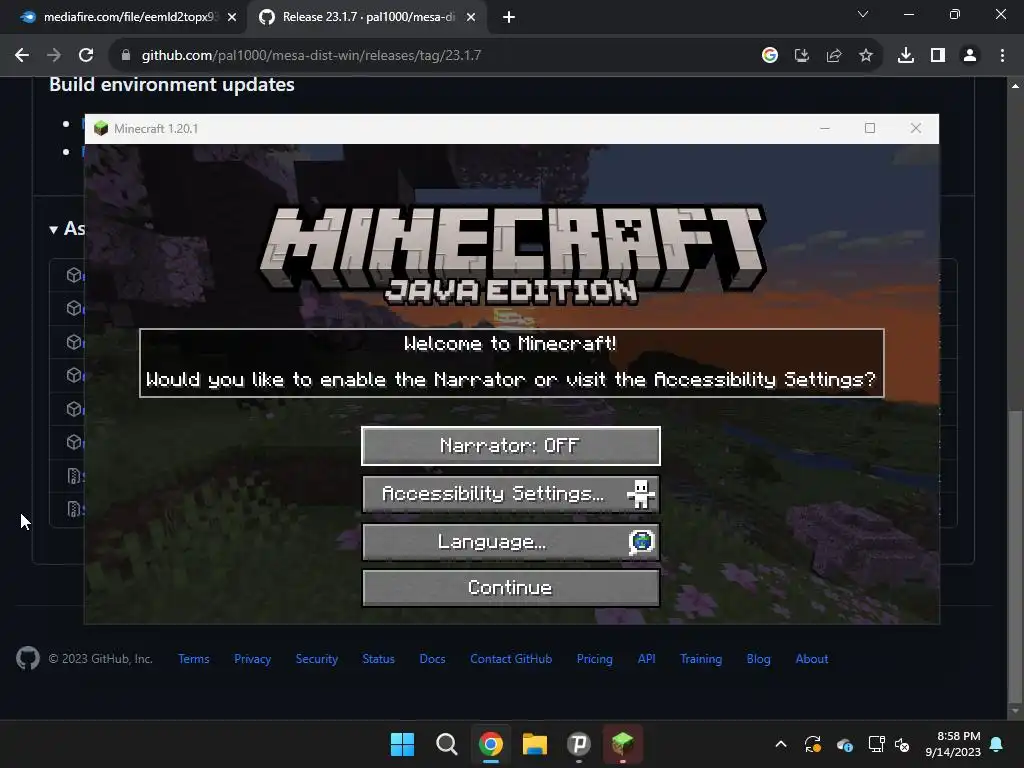The image size is (1024, 768).
Task: Click the page vertical scrollbar thumb
Action: pyautogui.click(x=1015, y=555)
